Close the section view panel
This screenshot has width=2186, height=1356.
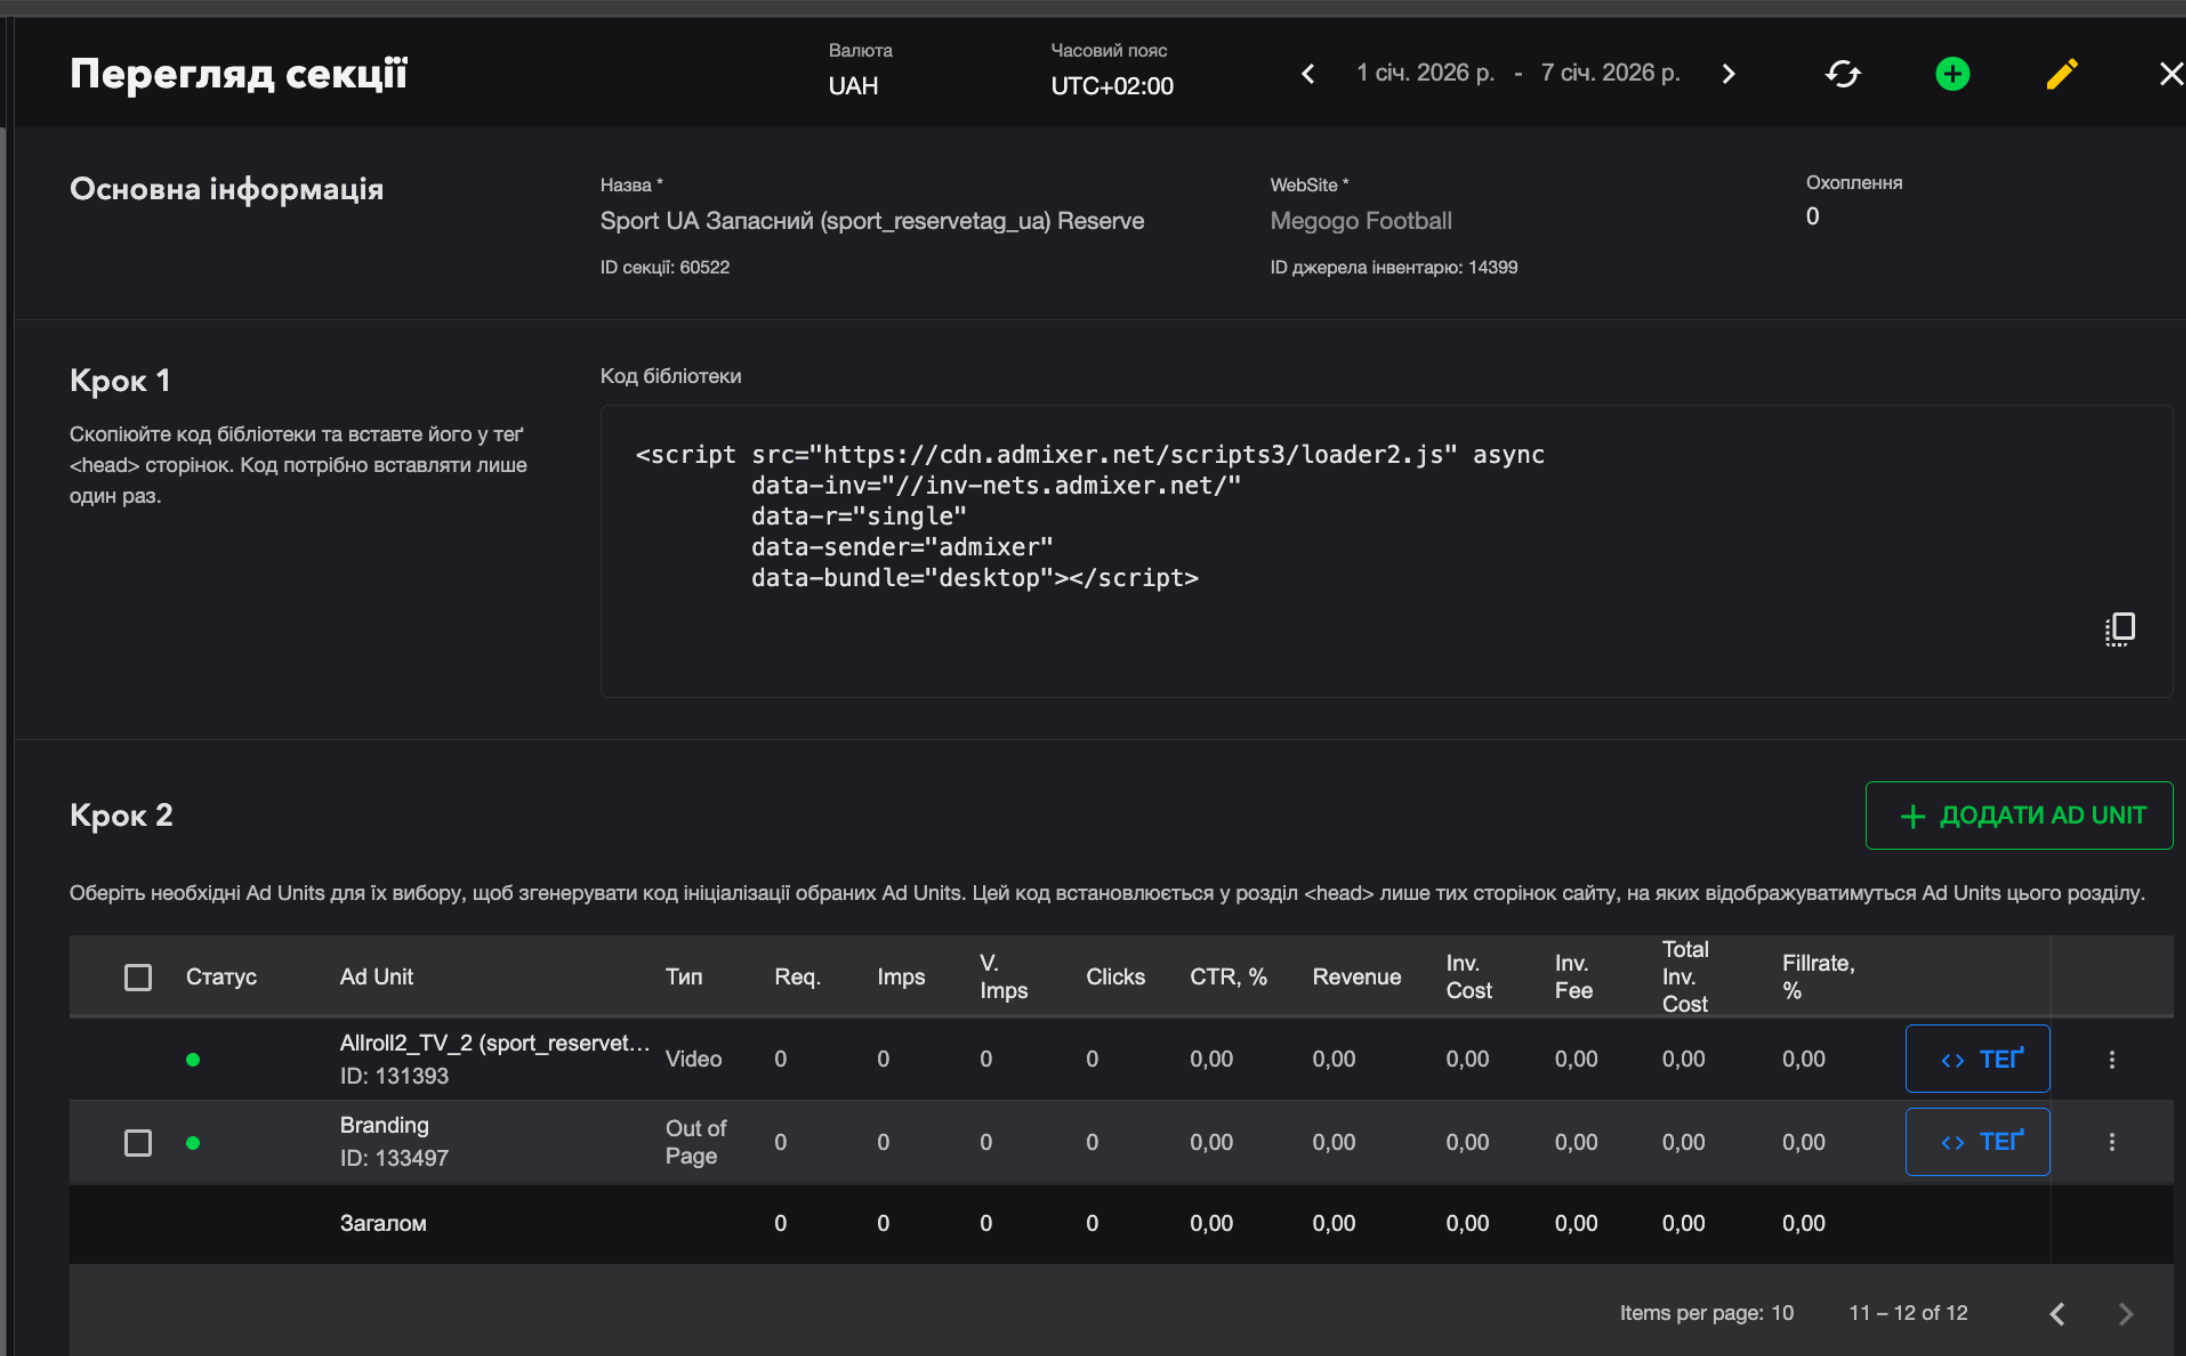point(2170,74)
